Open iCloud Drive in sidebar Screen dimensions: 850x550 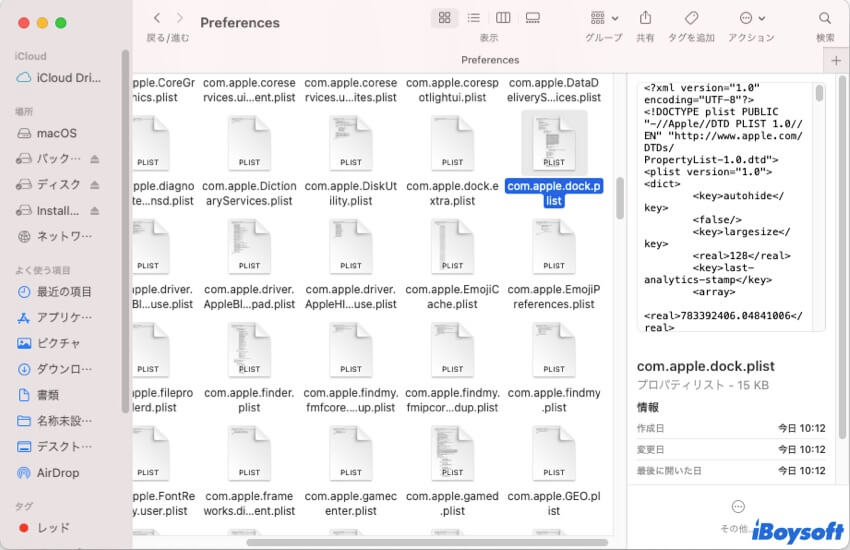click(59, 77)
